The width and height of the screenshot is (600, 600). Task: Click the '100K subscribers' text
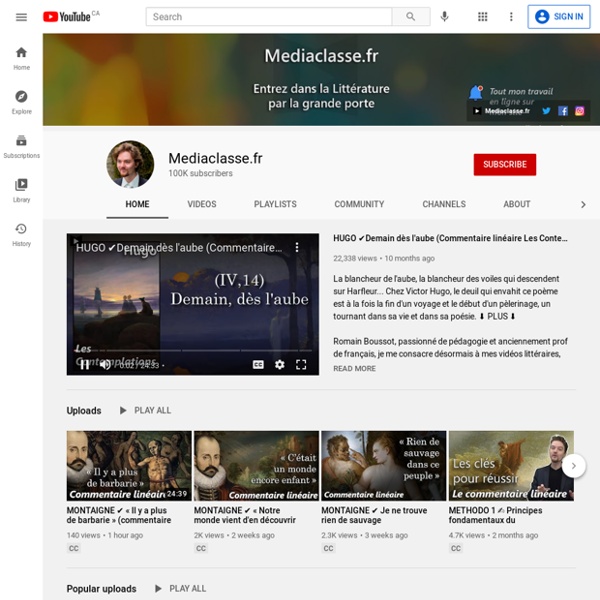(201, 173)
